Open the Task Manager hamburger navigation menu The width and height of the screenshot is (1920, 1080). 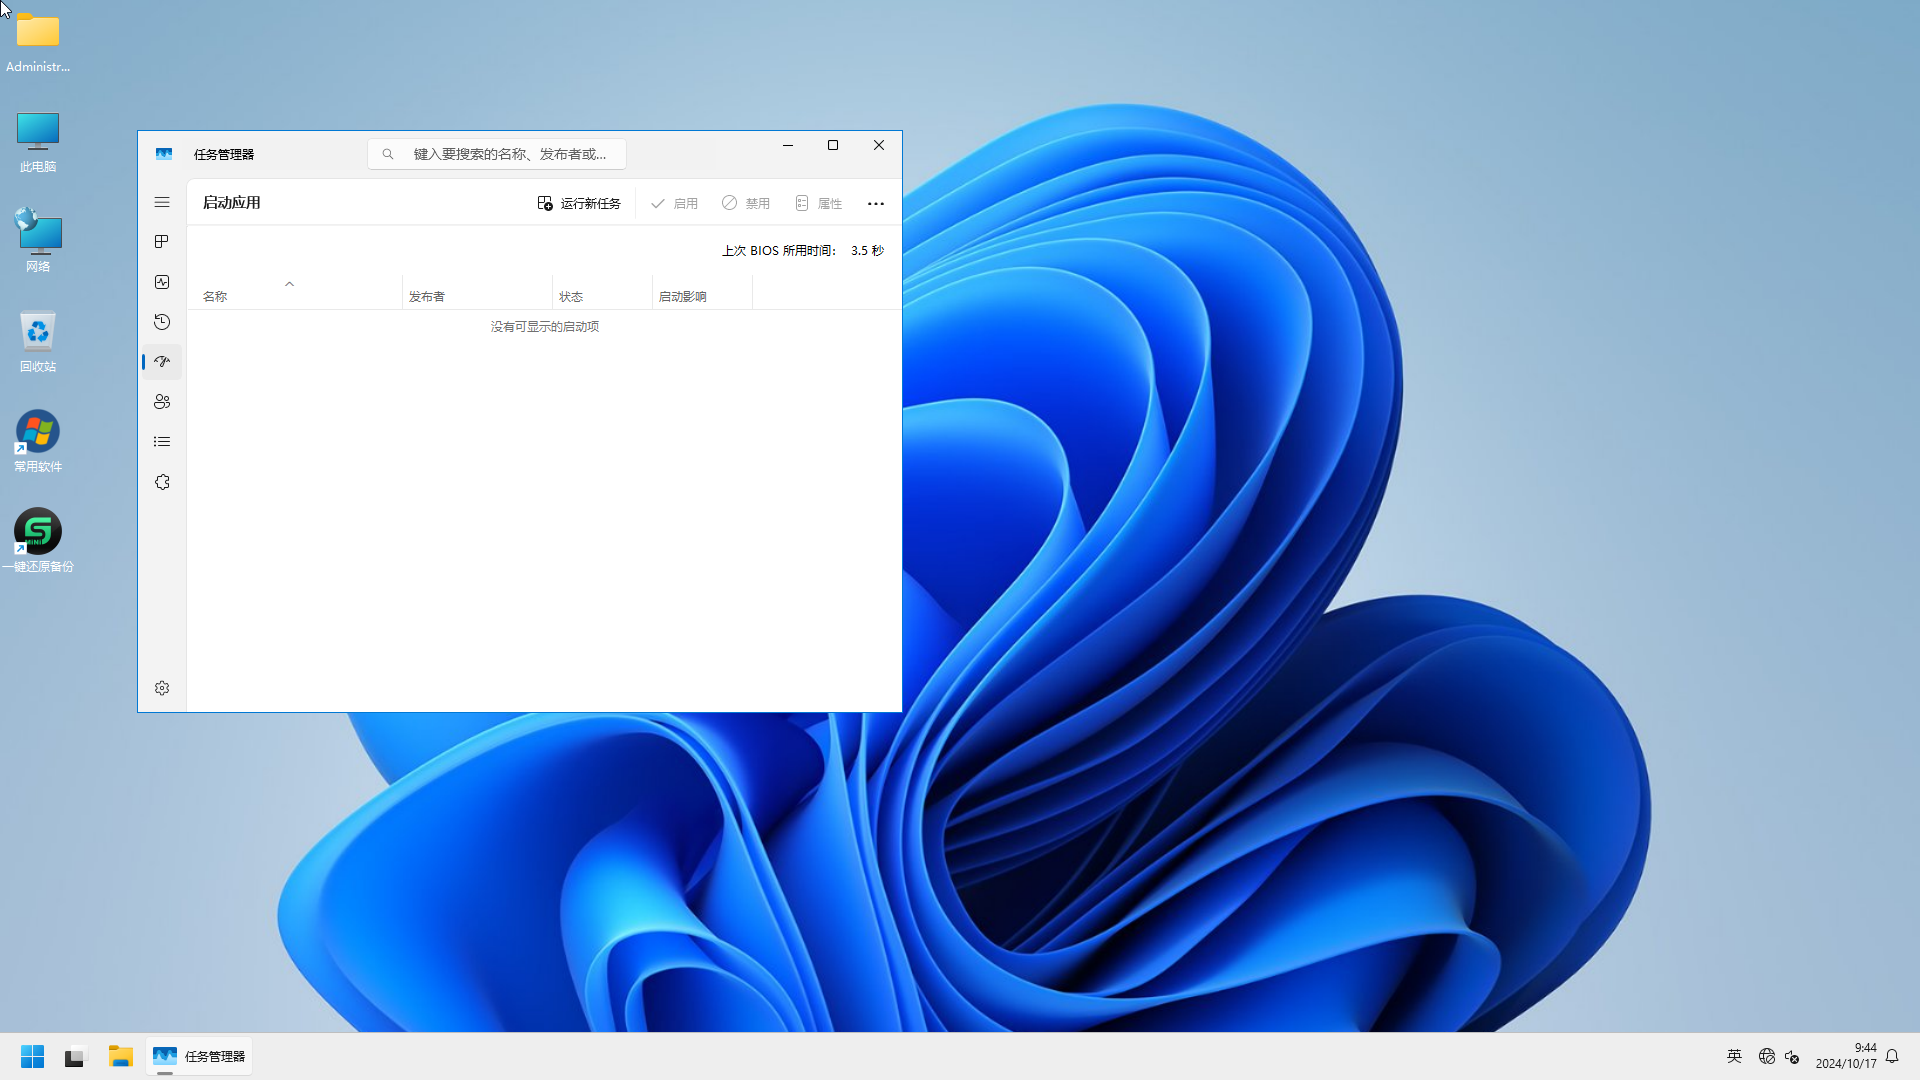coord(162,202)
